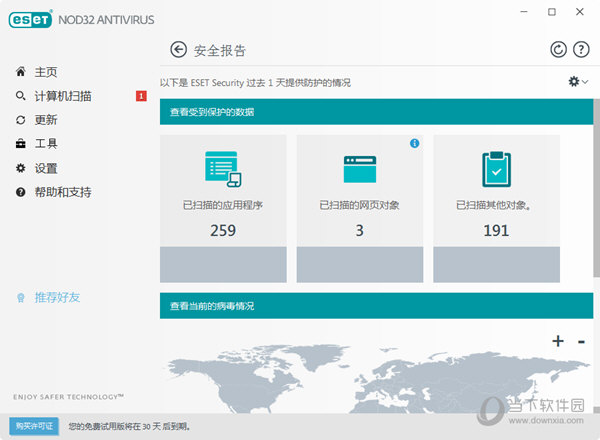Open 设置 in the sidebar
This screenshot has width=600, height=440.
(46, 168)
